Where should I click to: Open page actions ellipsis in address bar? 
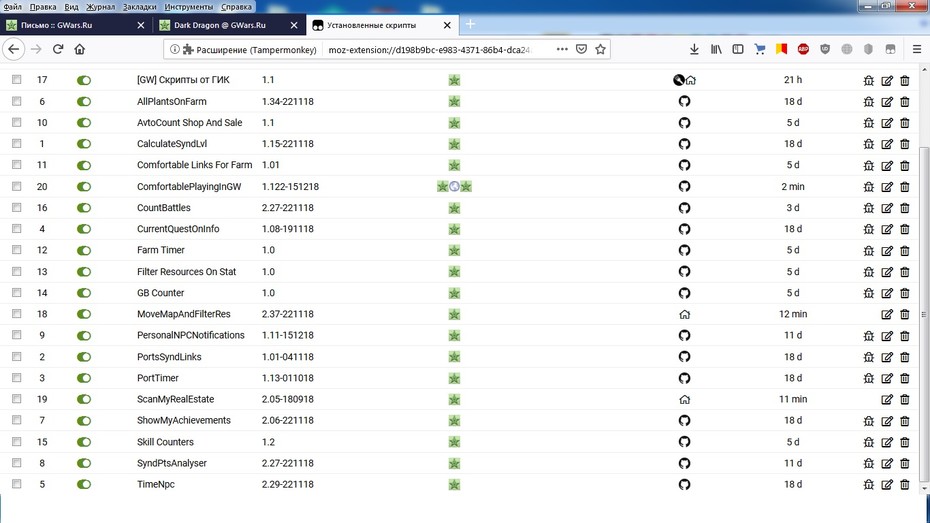(562, 49)
